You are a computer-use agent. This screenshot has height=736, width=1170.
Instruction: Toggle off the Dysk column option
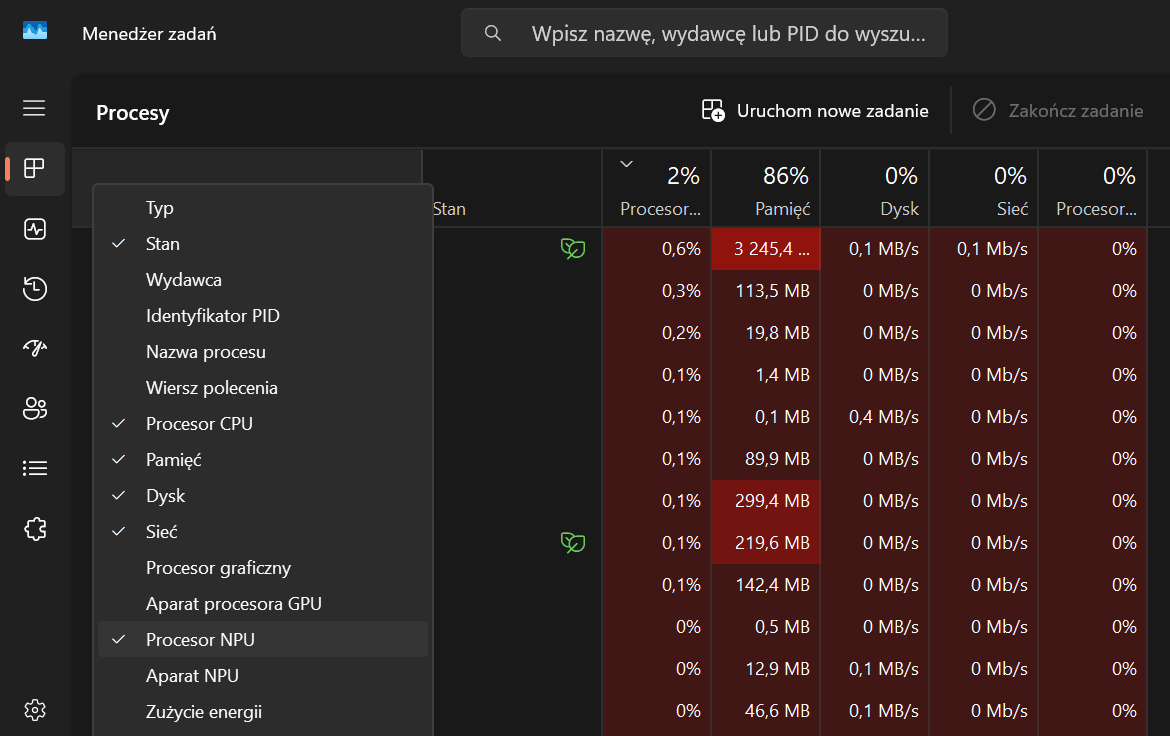(x=263, y=496)
